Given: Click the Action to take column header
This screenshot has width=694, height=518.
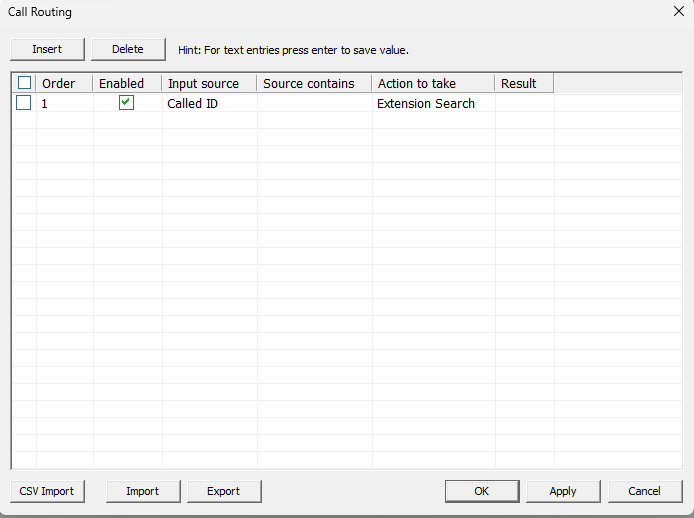Looking at the screenshot, I should [433, 83].
